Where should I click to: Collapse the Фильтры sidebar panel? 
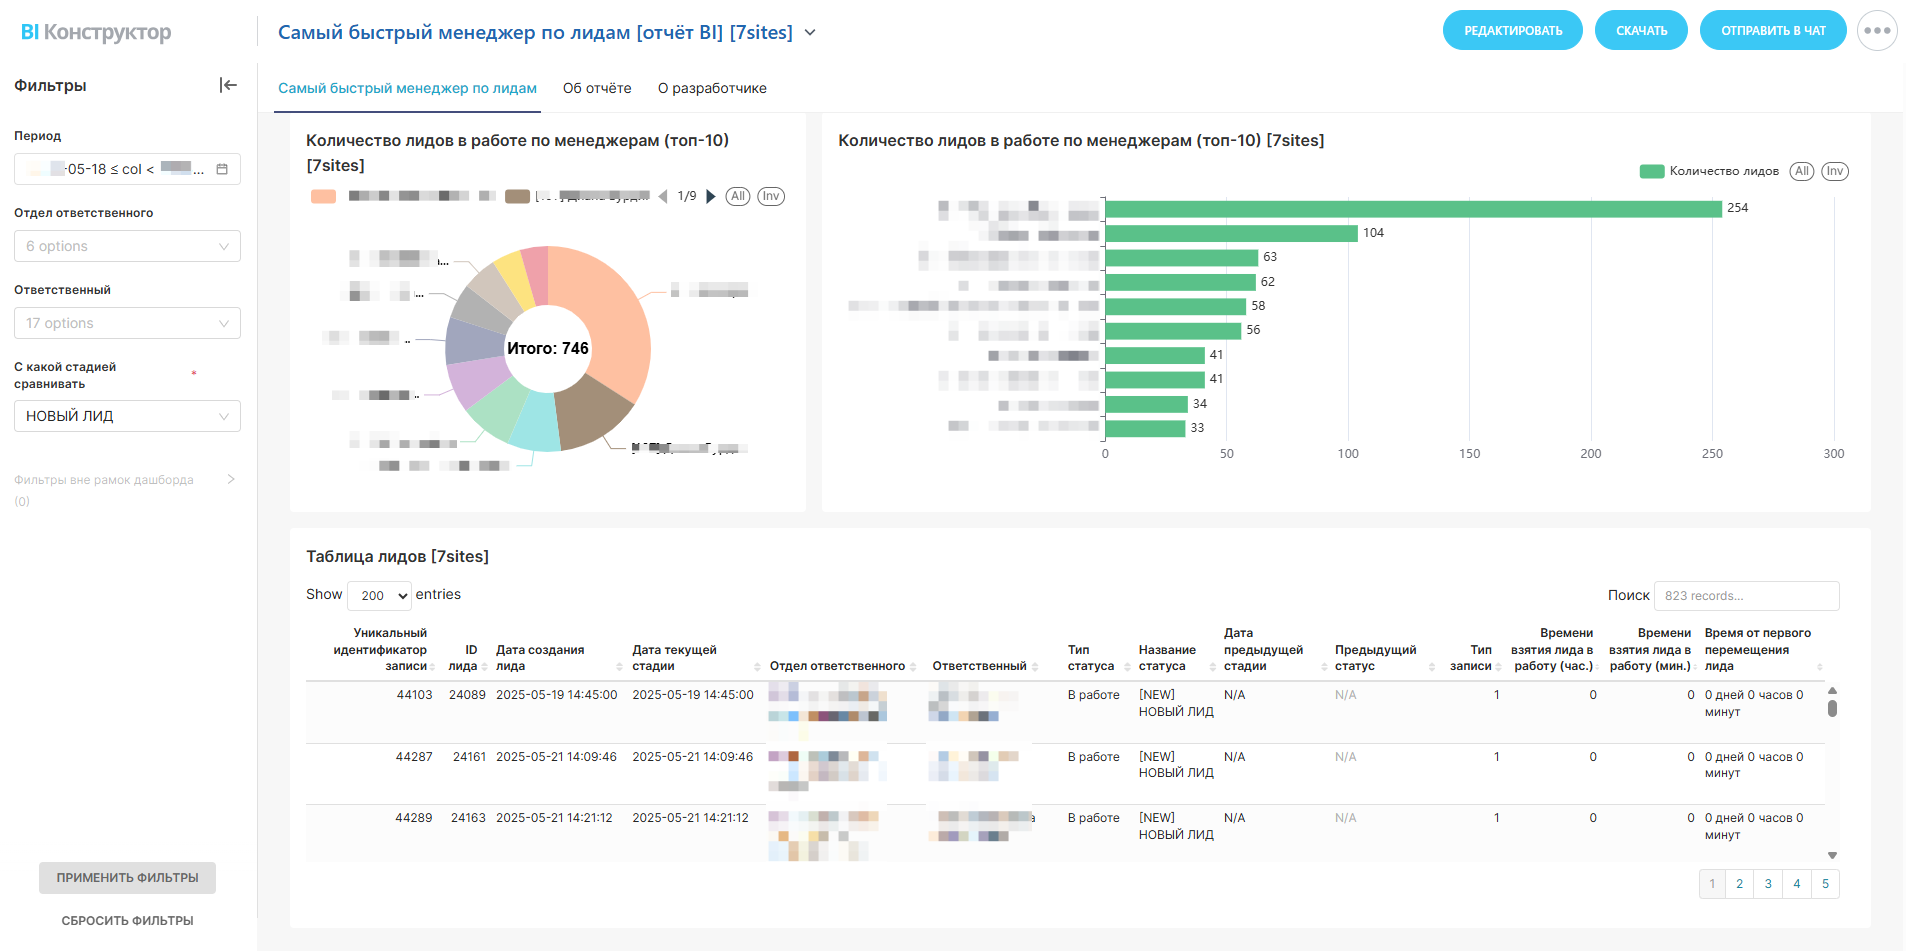[228, 86]
